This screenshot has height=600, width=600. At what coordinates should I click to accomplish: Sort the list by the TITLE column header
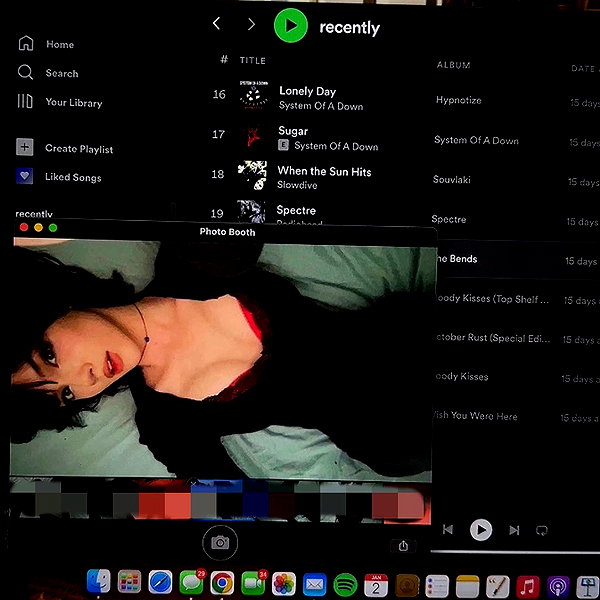(x=253, y=60)
